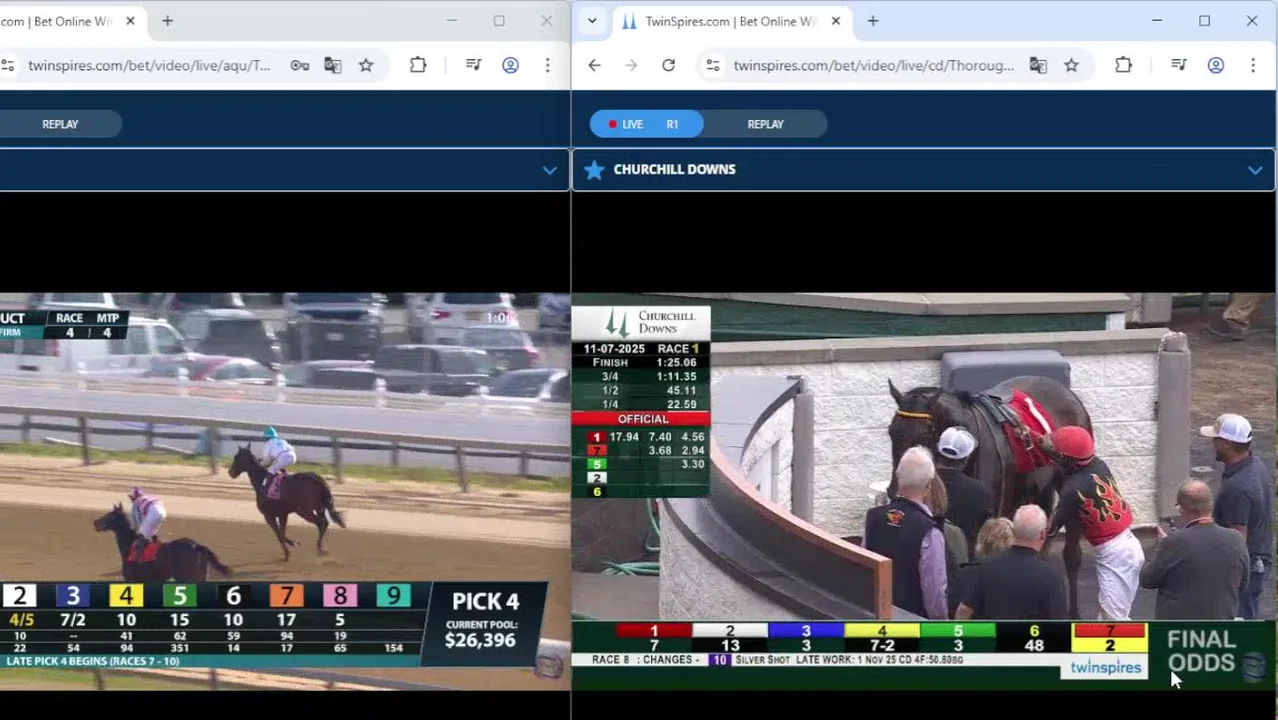Open the translate page icon in the left window
The image size is (1278, 720).
(332, 66)
